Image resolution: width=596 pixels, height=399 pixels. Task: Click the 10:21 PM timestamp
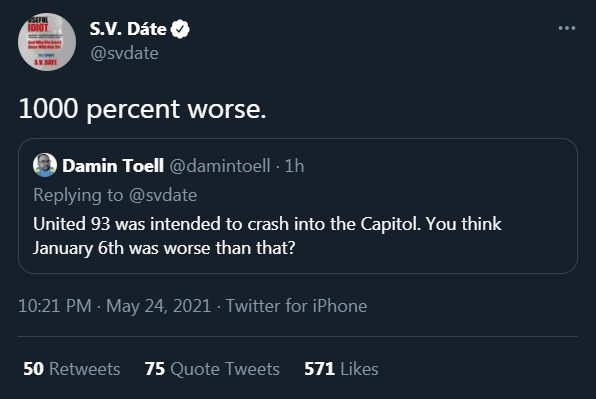[x=55, y=306]
